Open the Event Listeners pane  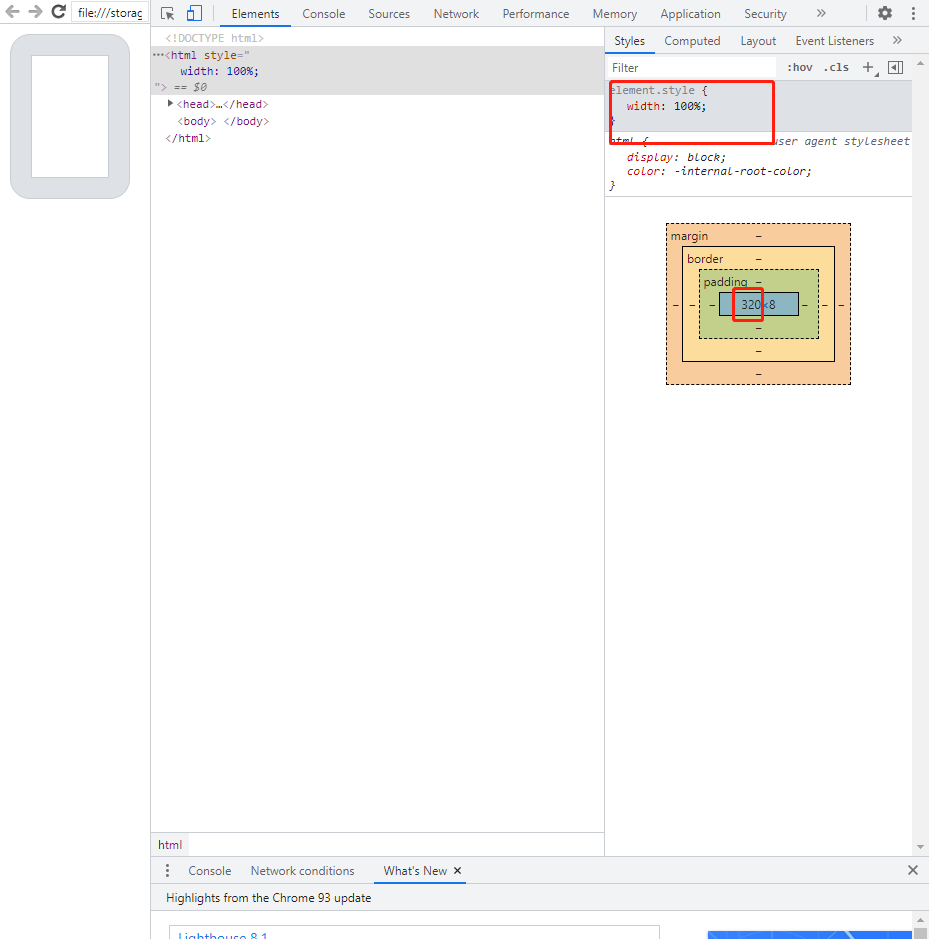[834, 41]
